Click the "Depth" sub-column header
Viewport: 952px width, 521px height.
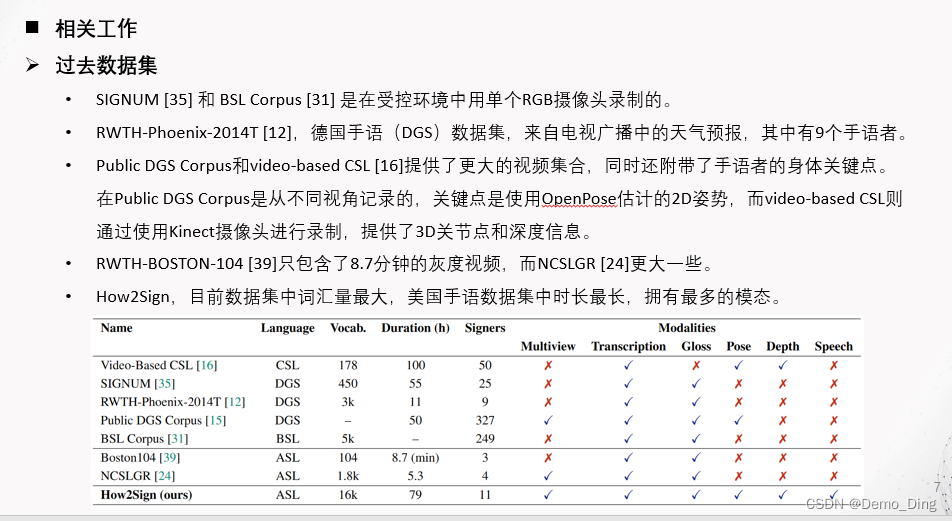coord(783,347)
